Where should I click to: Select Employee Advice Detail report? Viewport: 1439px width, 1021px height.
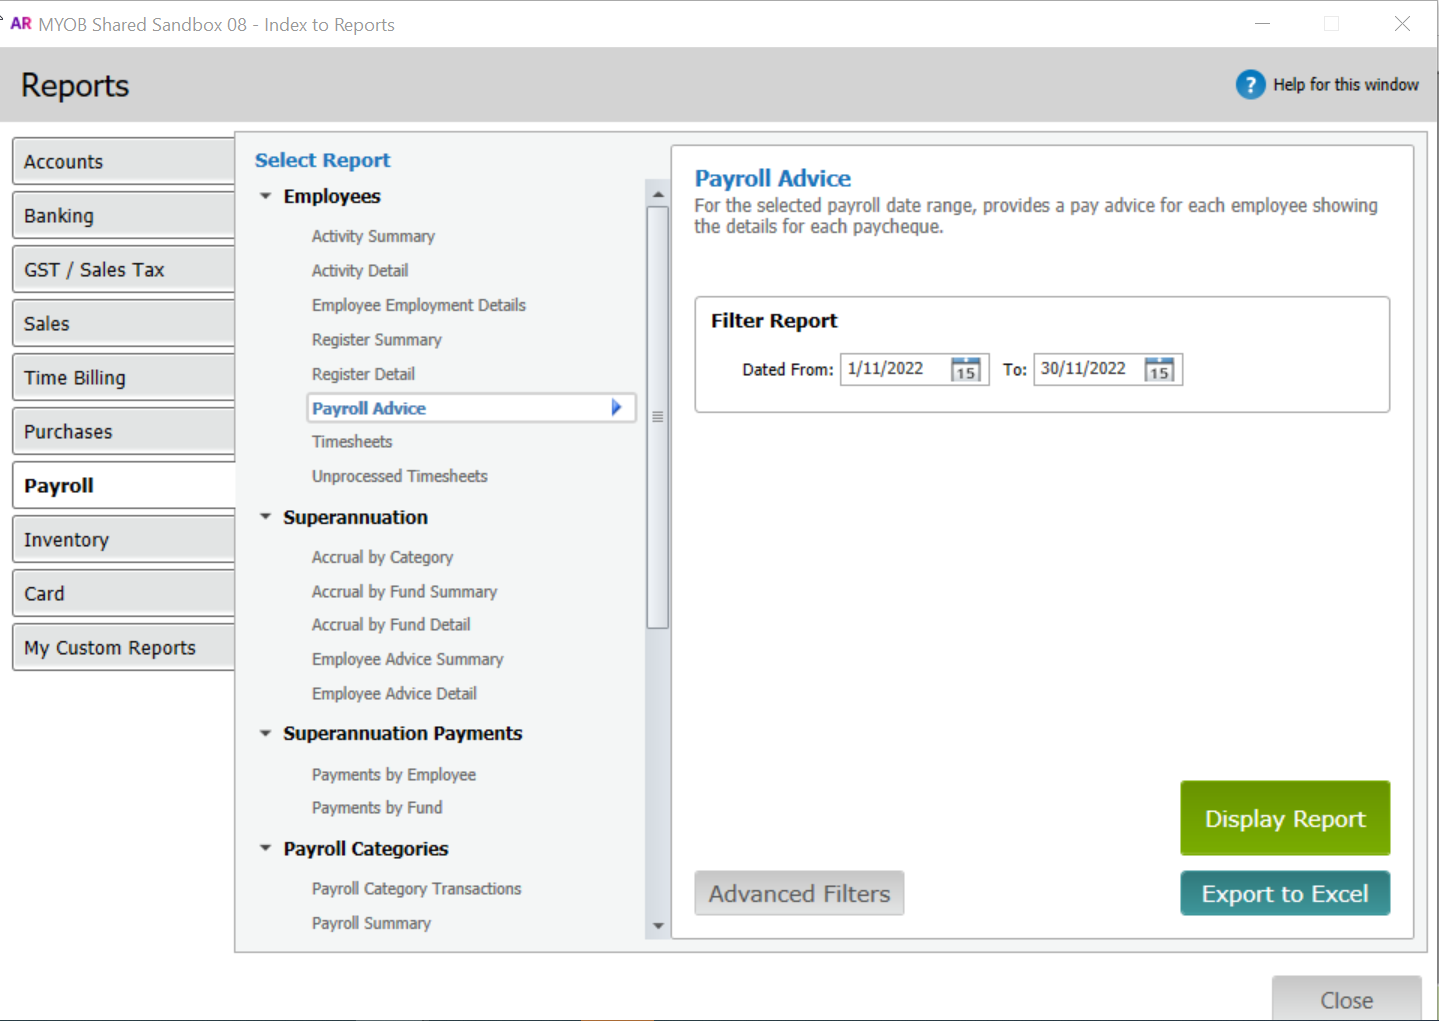[394, 693]
